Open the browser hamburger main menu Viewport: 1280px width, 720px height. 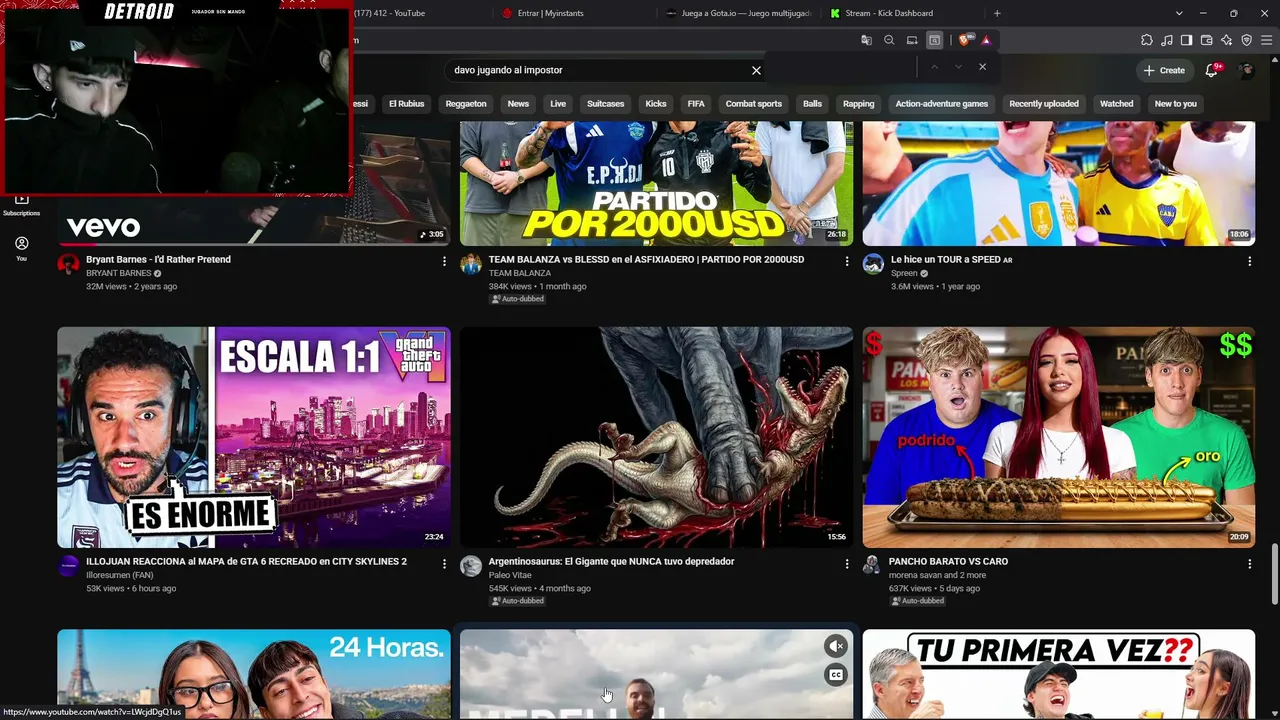[1267, 40]
